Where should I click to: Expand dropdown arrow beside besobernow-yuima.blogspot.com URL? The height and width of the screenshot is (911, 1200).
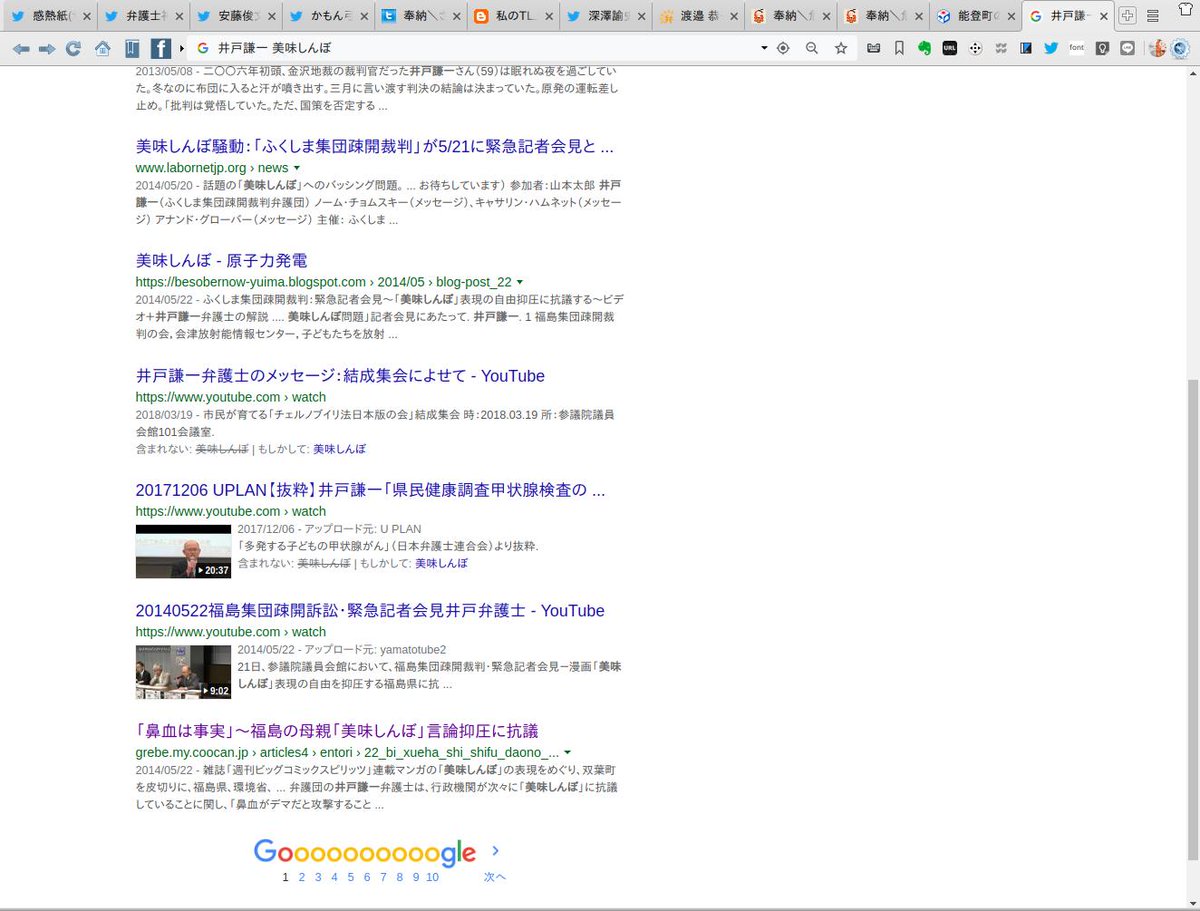pyautogui.click(x=520, y=283)
